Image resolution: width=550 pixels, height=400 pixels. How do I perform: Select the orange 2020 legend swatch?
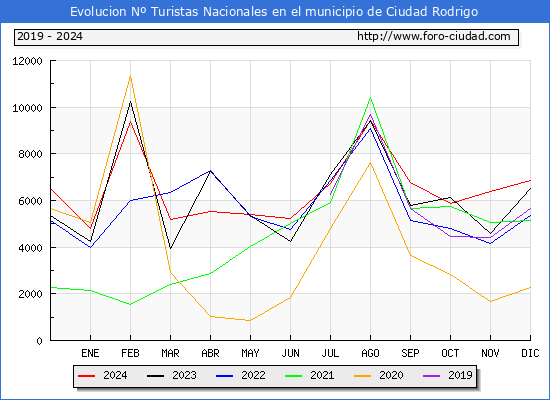click(363, 376)
